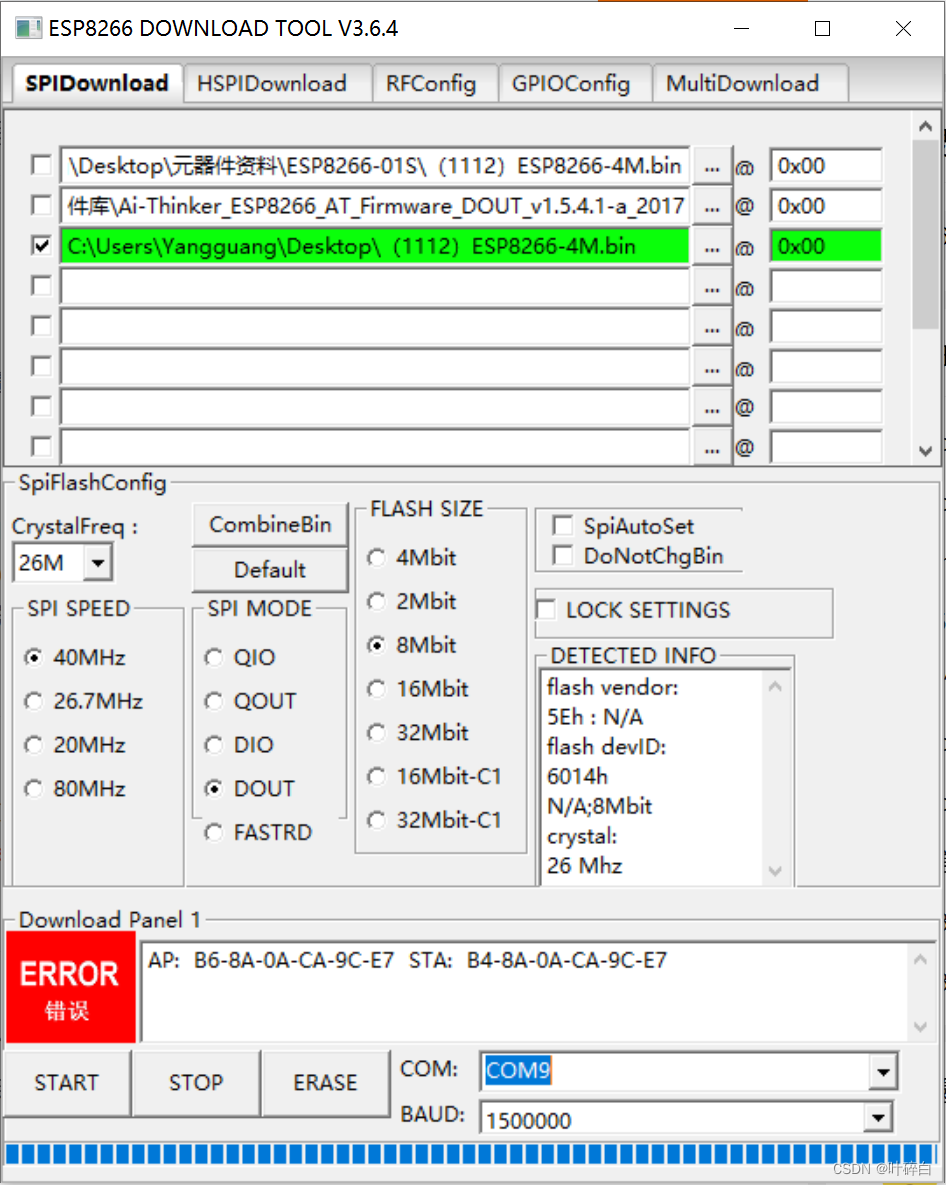Viewport: 946px width, 1185px height.
Task: Click the 0x00 address field of the highlighted row
Action: (826, 245)
